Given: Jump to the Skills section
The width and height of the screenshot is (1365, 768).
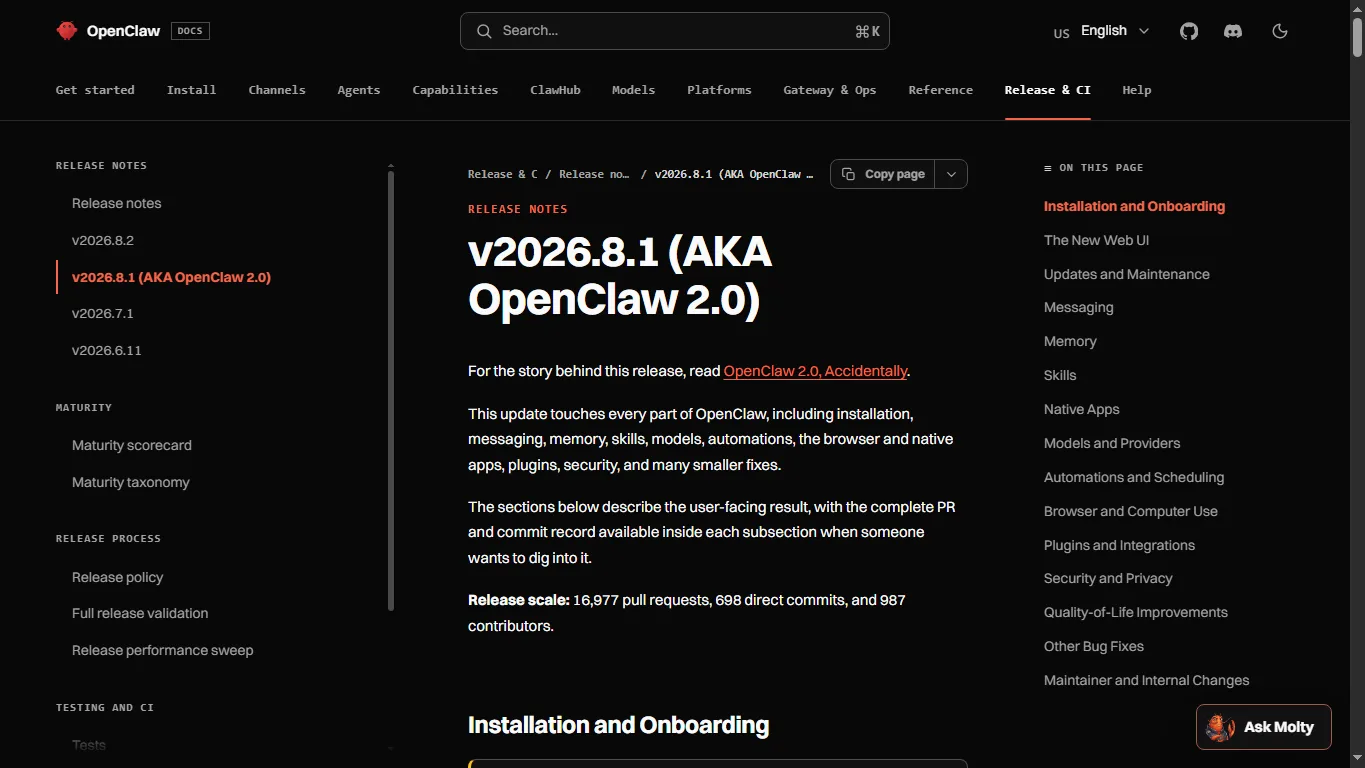Looking at the screenshot, I should (1060, 375).
